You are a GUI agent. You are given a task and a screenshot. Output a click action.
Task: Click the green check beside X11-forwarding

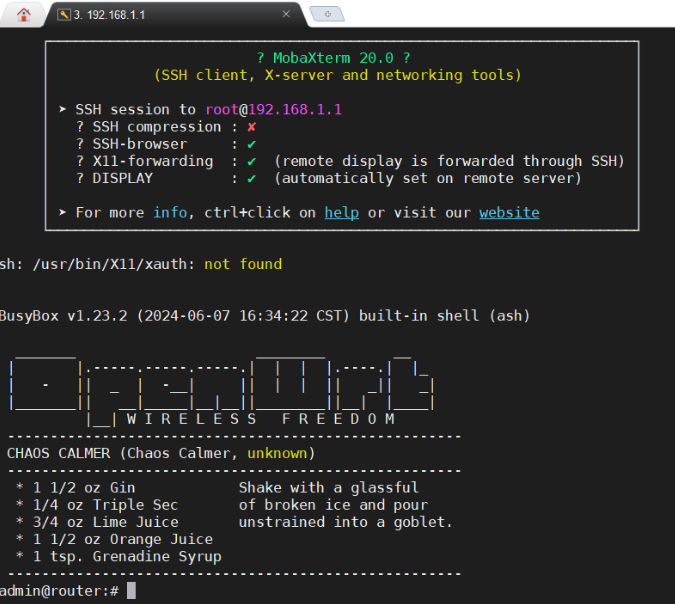[251, 161]
